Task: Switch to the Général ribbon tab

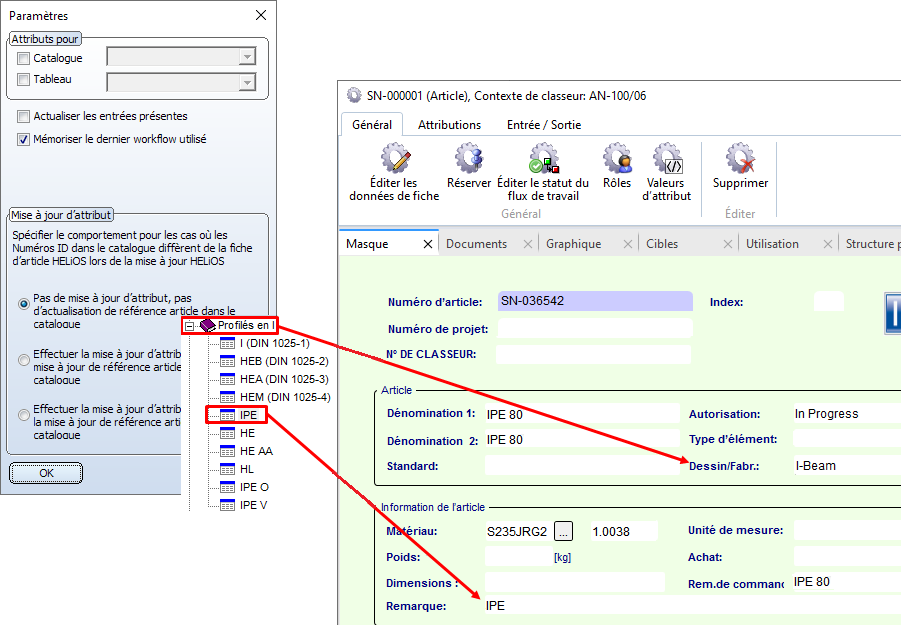Action: pos(372,125)
